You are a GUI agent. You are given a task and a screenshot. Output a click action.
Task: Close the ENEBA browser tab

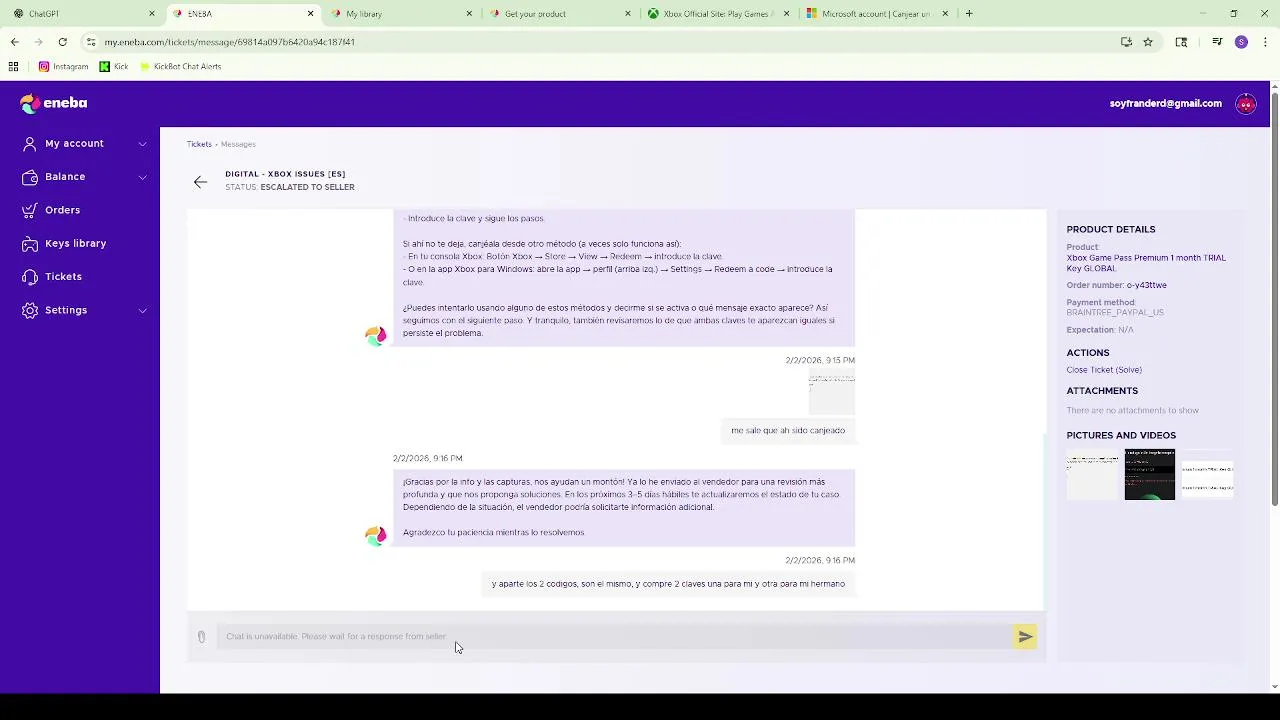[310, 14]
